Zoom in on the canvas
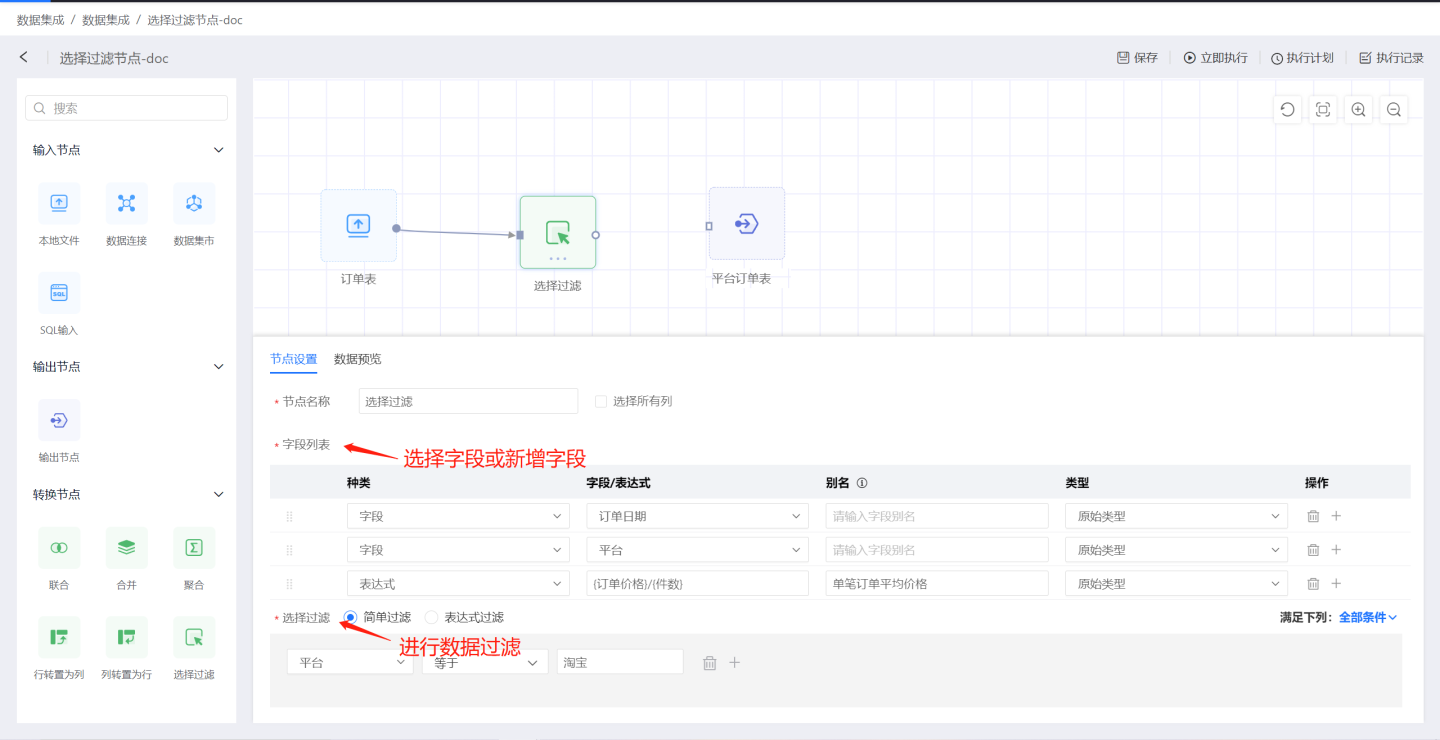The image size is (1440, 740). pyautogui.click(x=1358, y=110)
